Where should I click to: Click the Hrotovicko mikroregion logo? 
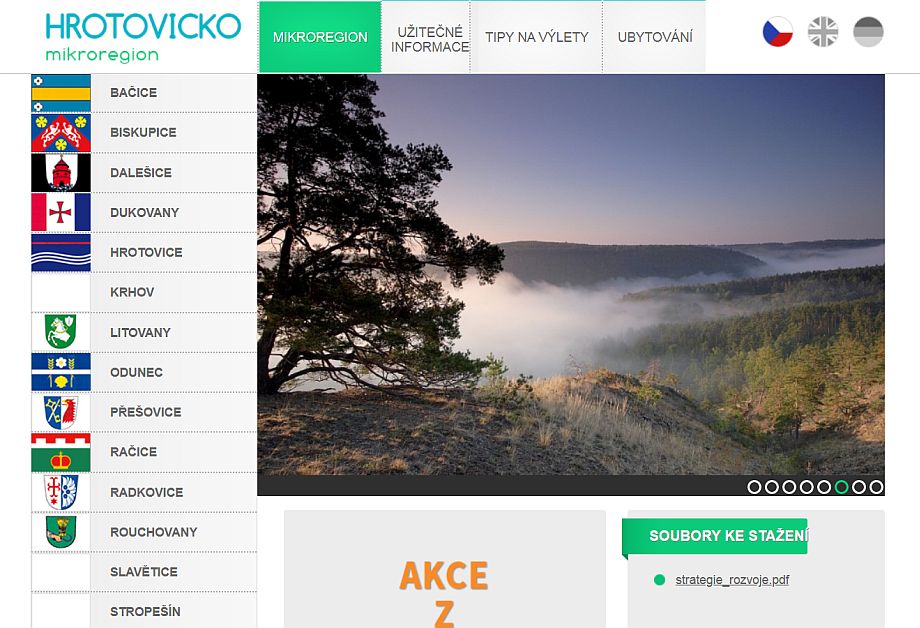point(143,37)
